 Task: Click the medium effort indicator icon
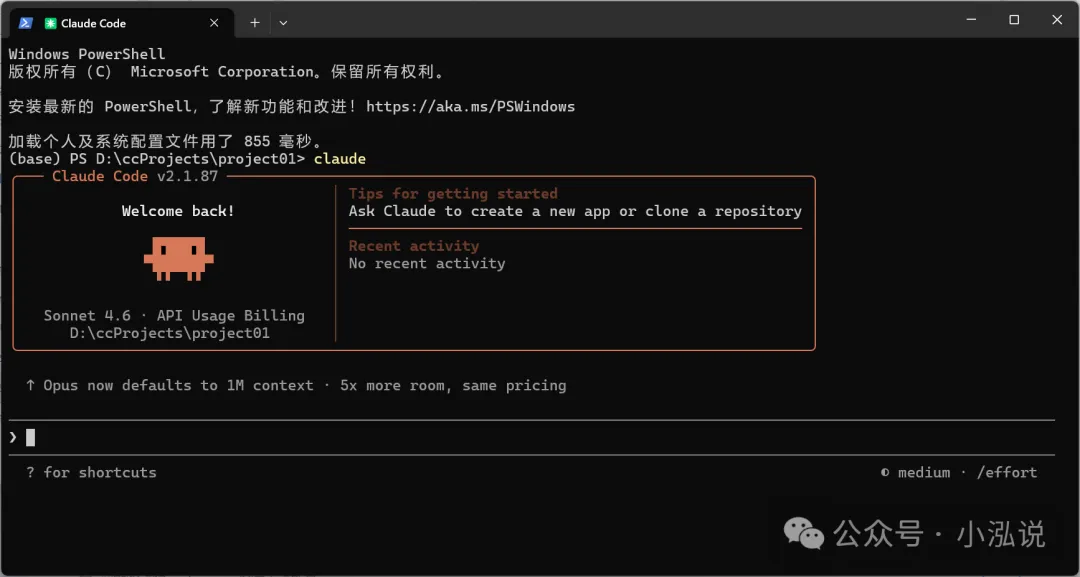pyautogui.click(x=885, y=472)
